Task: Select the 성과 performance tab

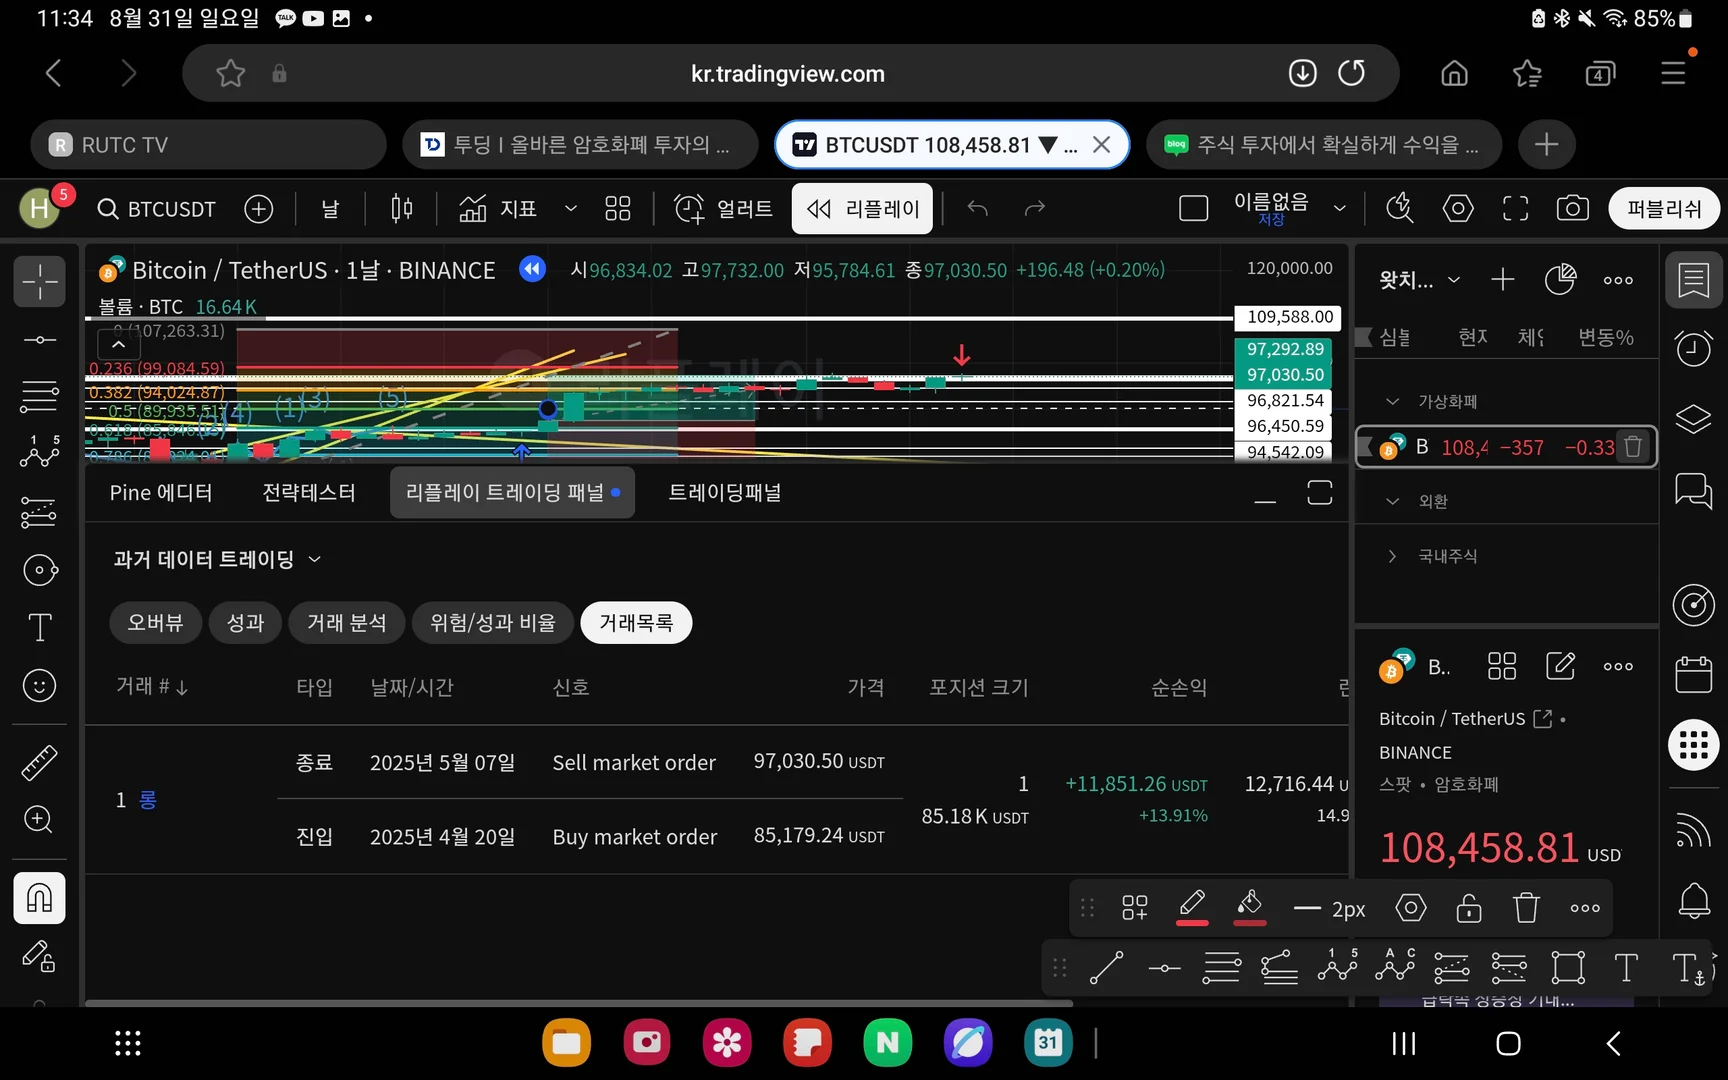Action: [245, 623]
